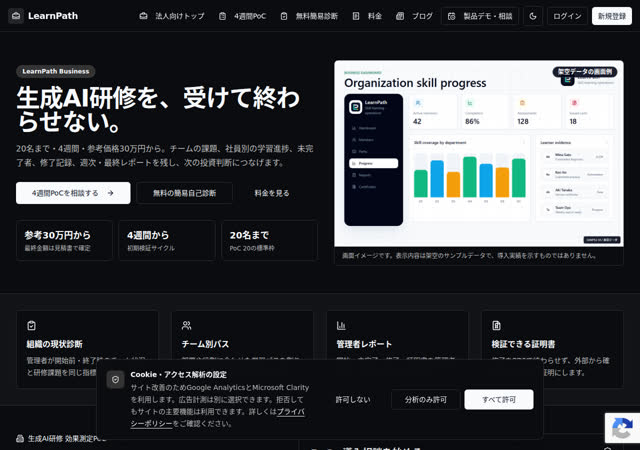Toggle dark mode with the moon icon
Screen dimensions: 640x450
[x=533, y=16]
